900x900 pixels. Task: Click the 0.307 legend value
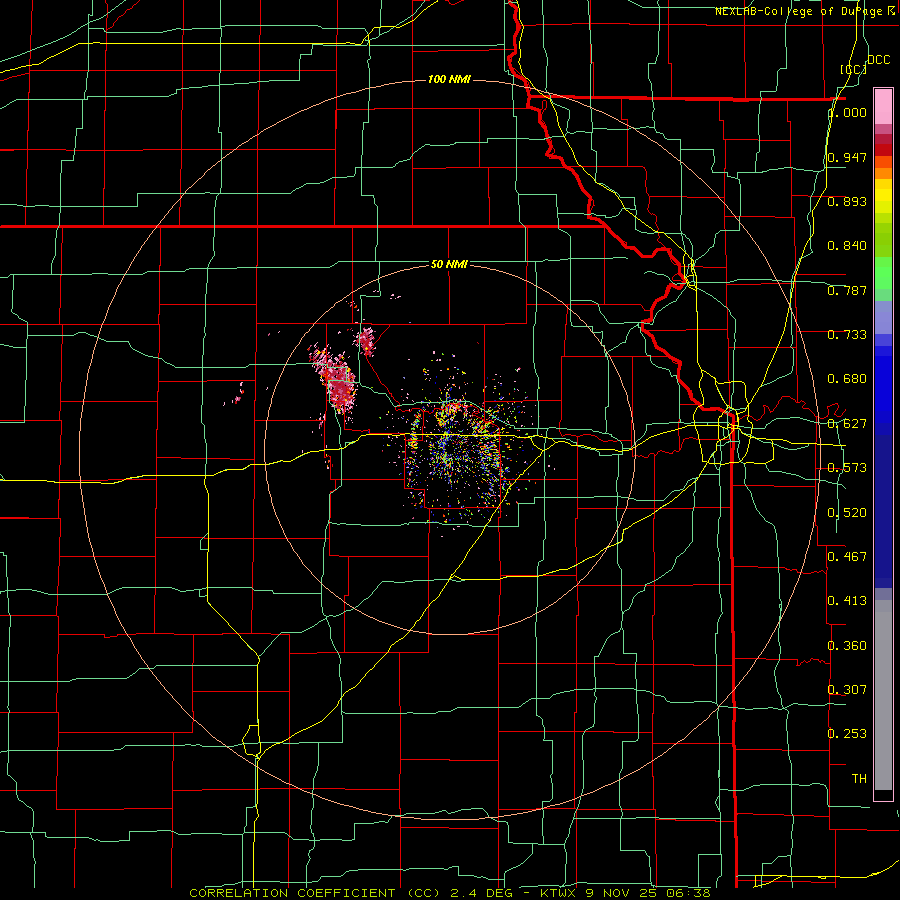847,689
